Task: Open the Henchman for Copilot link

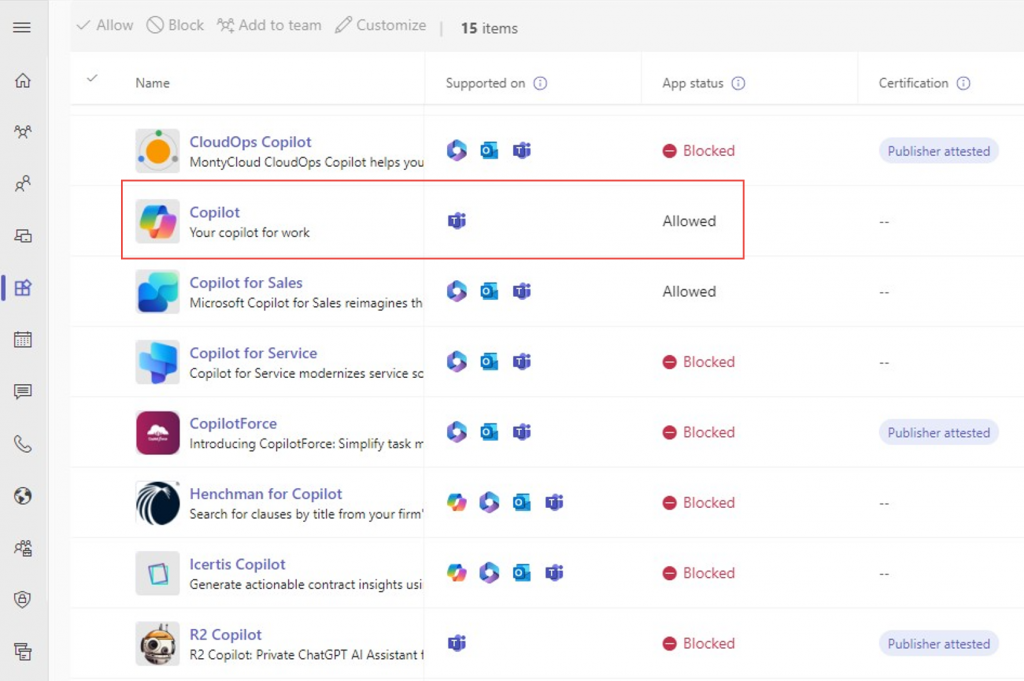Action: 266,494
